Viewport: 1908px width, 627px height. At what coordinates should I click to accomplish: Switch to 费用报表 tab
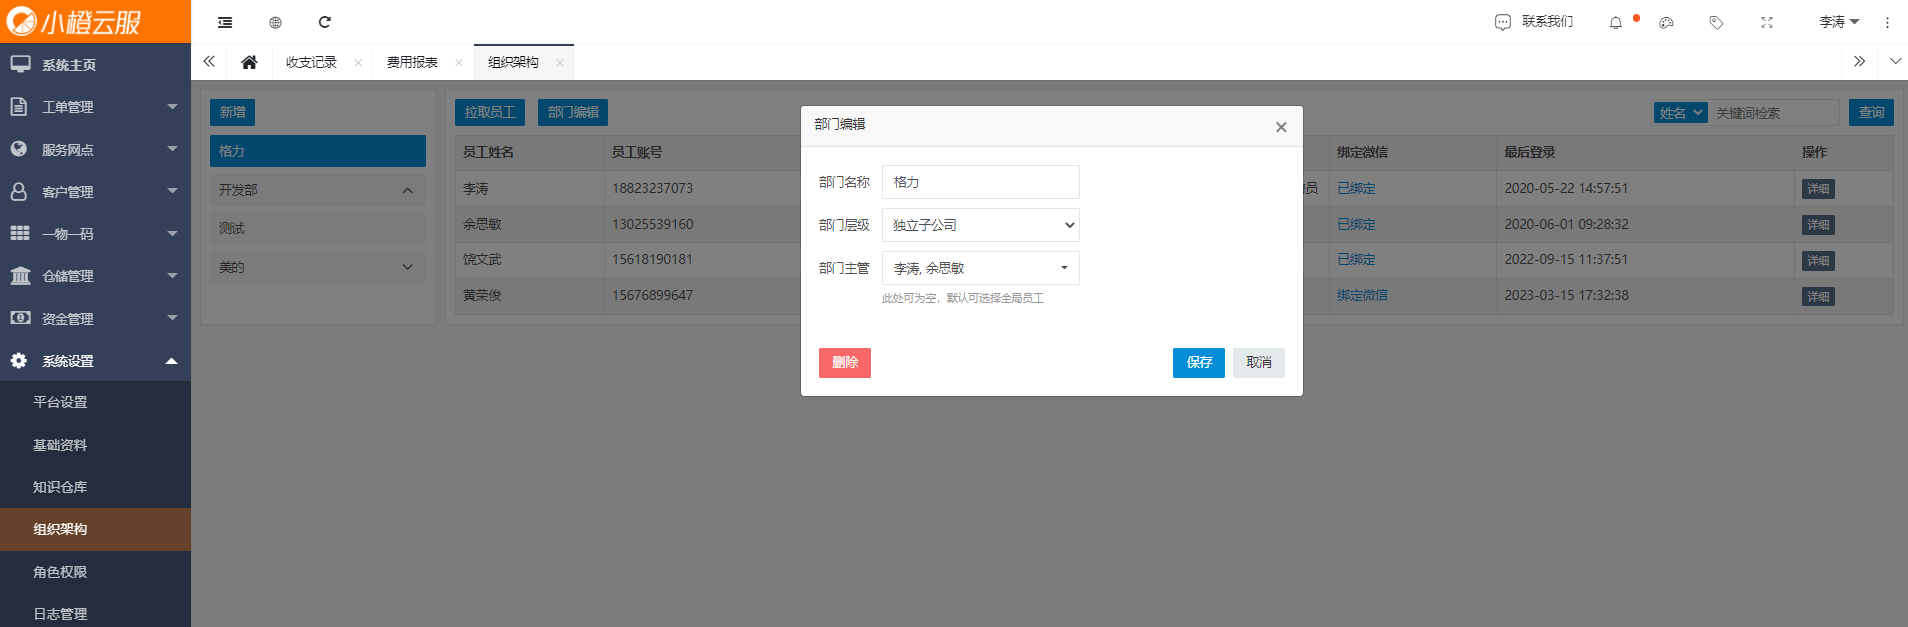(412, 62)
